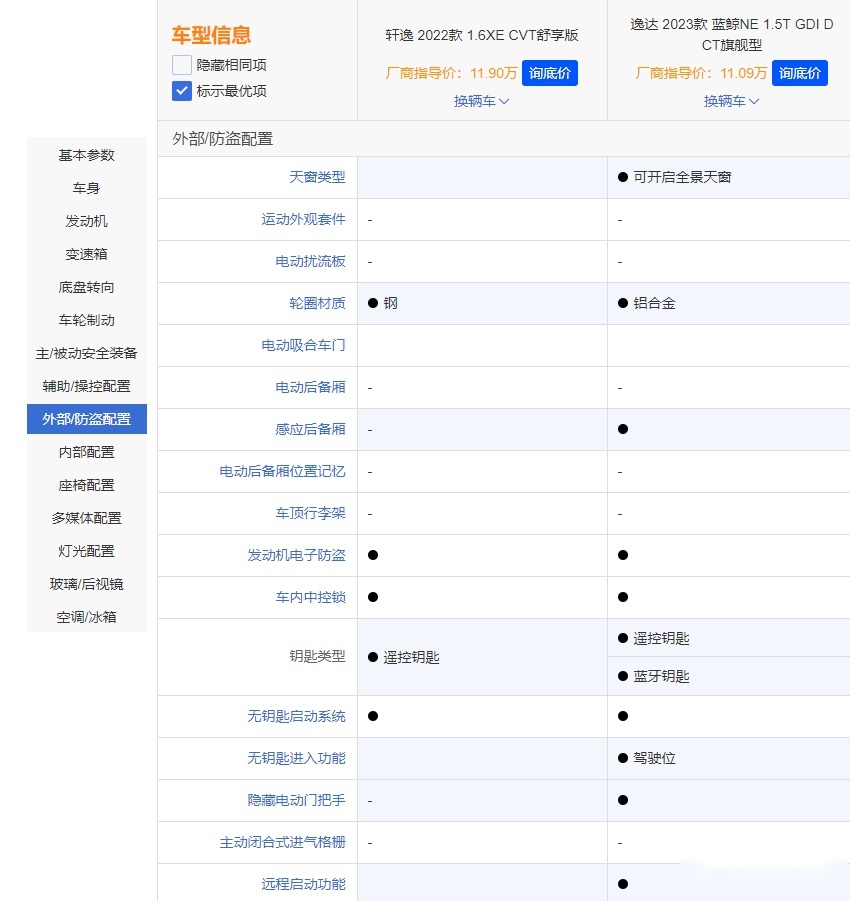
Task: Open 主/被动安全装备 section
Action: pyautogui.click(x=87, y=353)
